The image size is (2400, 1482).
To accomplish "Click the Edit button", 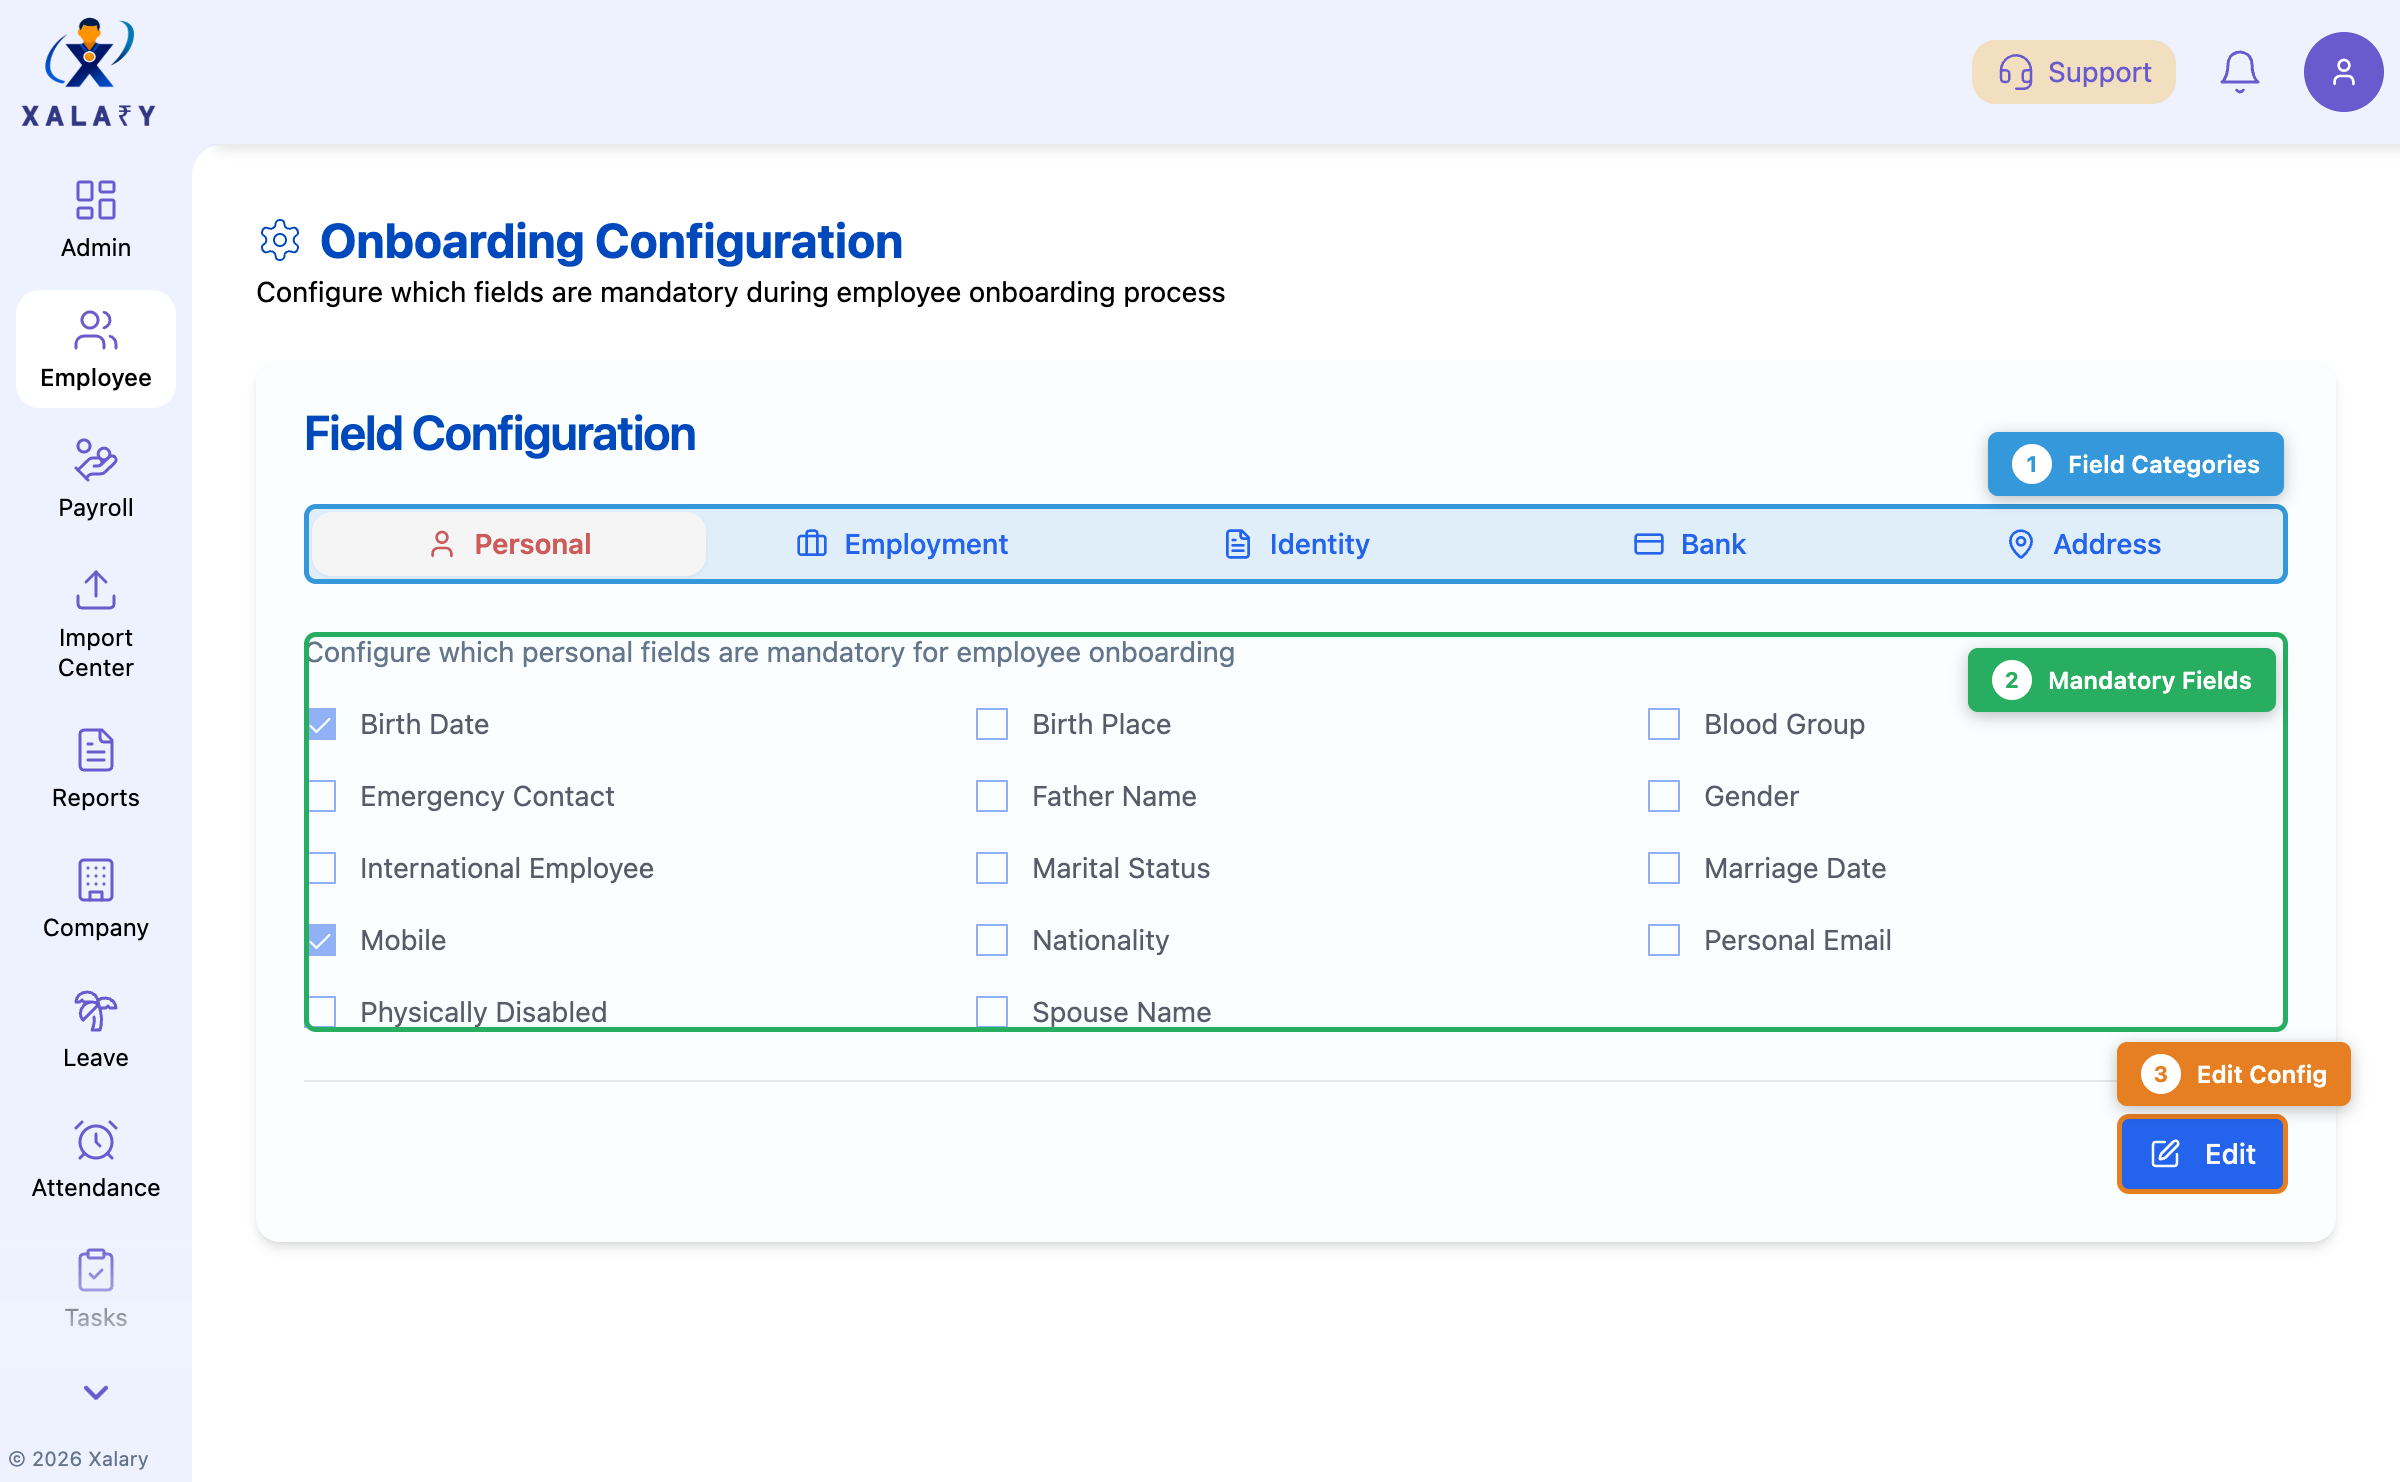I will coord(2202,1154).
